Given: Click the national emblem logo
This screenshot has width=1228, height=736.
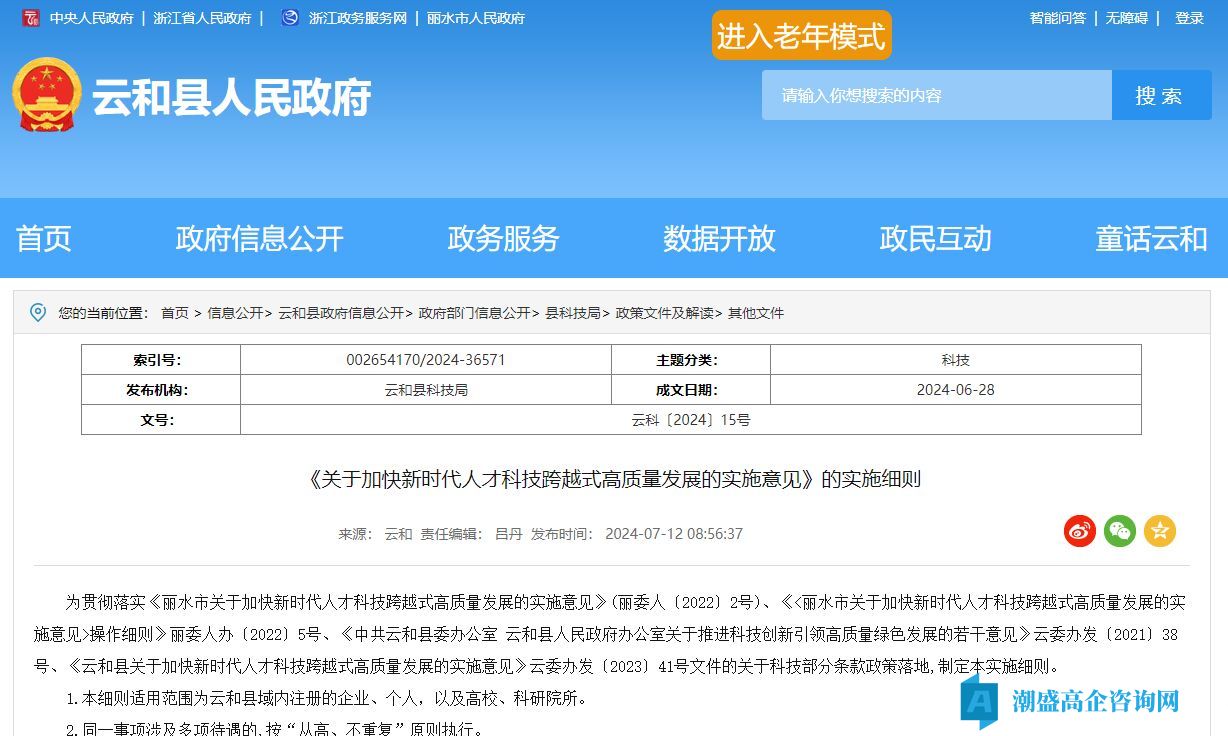Looking at the screenshot, I should click(x=46, y=95).
